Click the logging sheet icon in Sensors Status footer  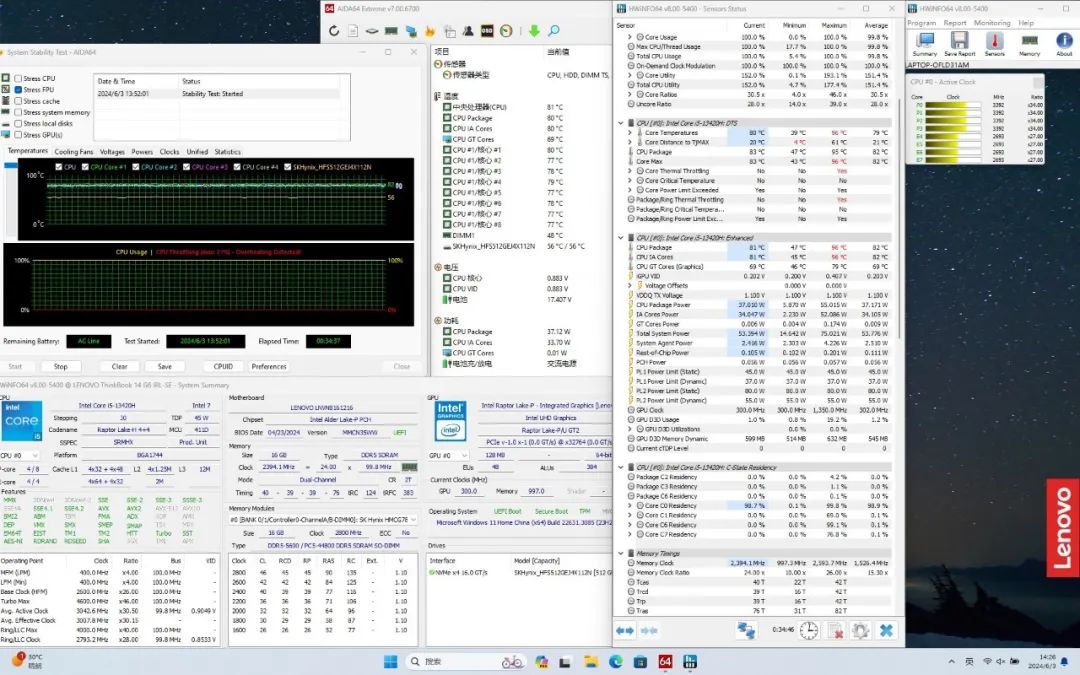coord(835,630)
